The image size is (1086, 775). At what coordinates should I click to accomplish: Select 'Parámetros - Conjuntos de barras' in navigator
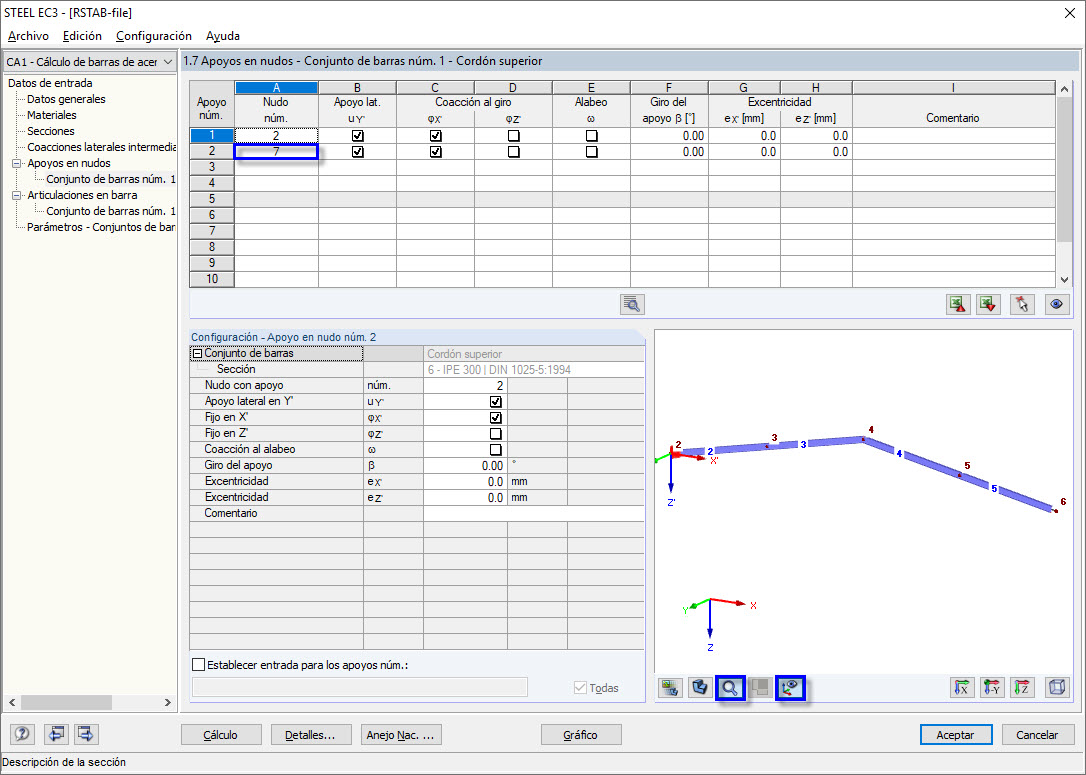(101, 227)
